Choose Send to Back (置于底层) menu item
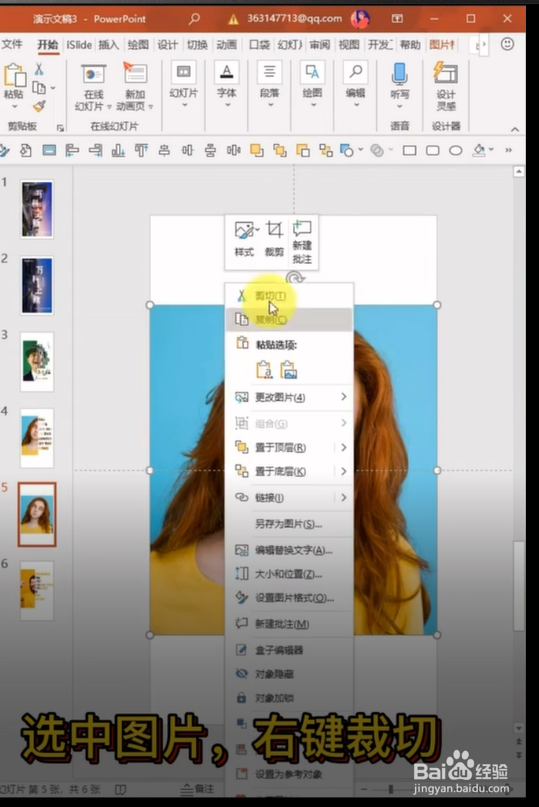Image resolution: width=539 pixels, height=807 pixels. (x=290, y=471)
